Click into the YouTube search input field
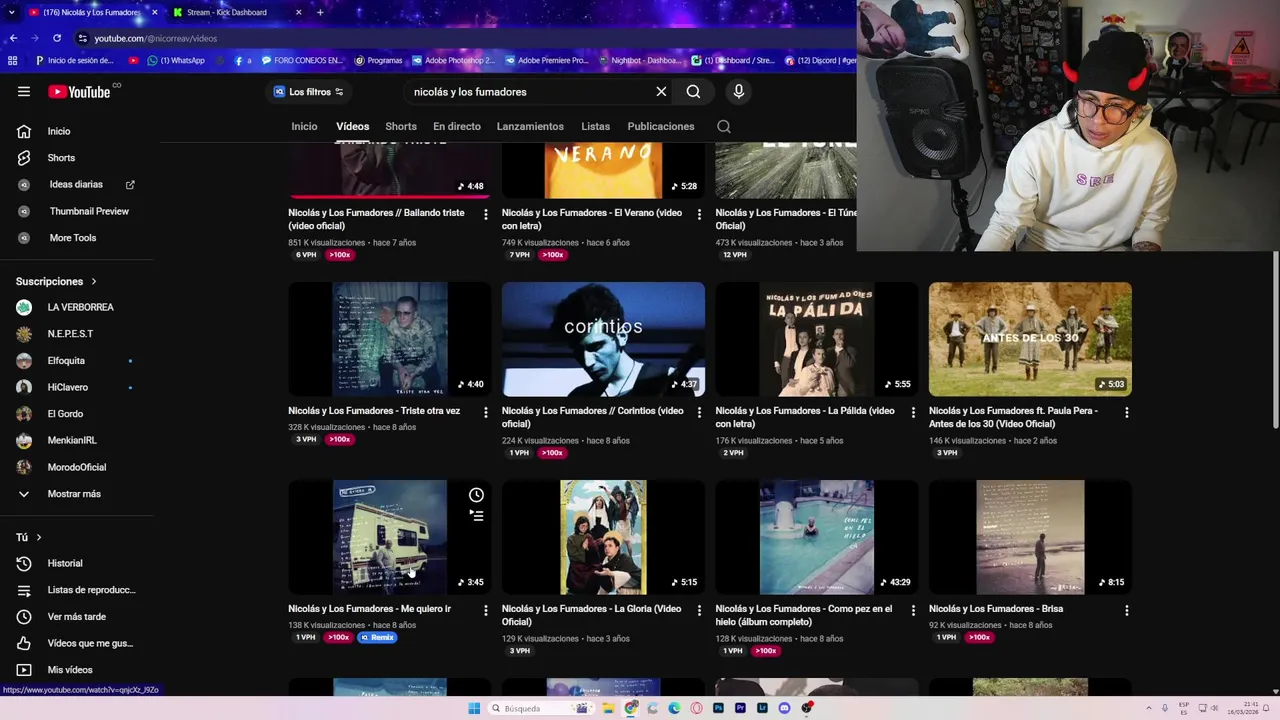 pos(530,92)
